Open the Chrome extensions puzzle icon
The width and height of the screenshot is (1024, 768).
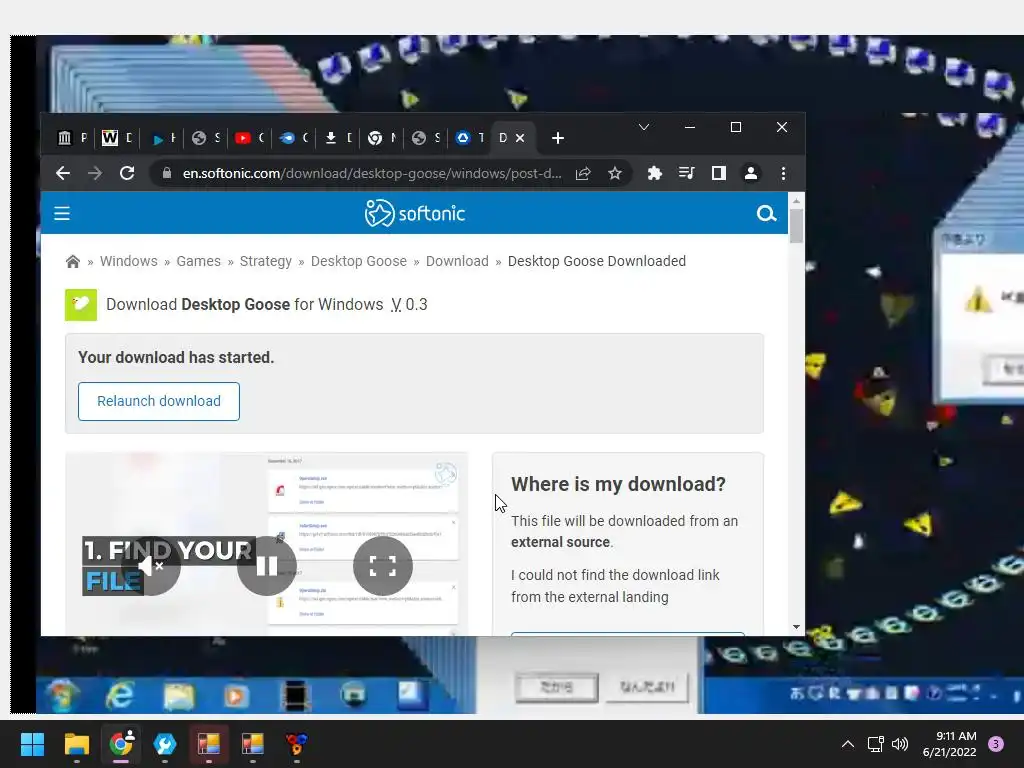(654, 173)
